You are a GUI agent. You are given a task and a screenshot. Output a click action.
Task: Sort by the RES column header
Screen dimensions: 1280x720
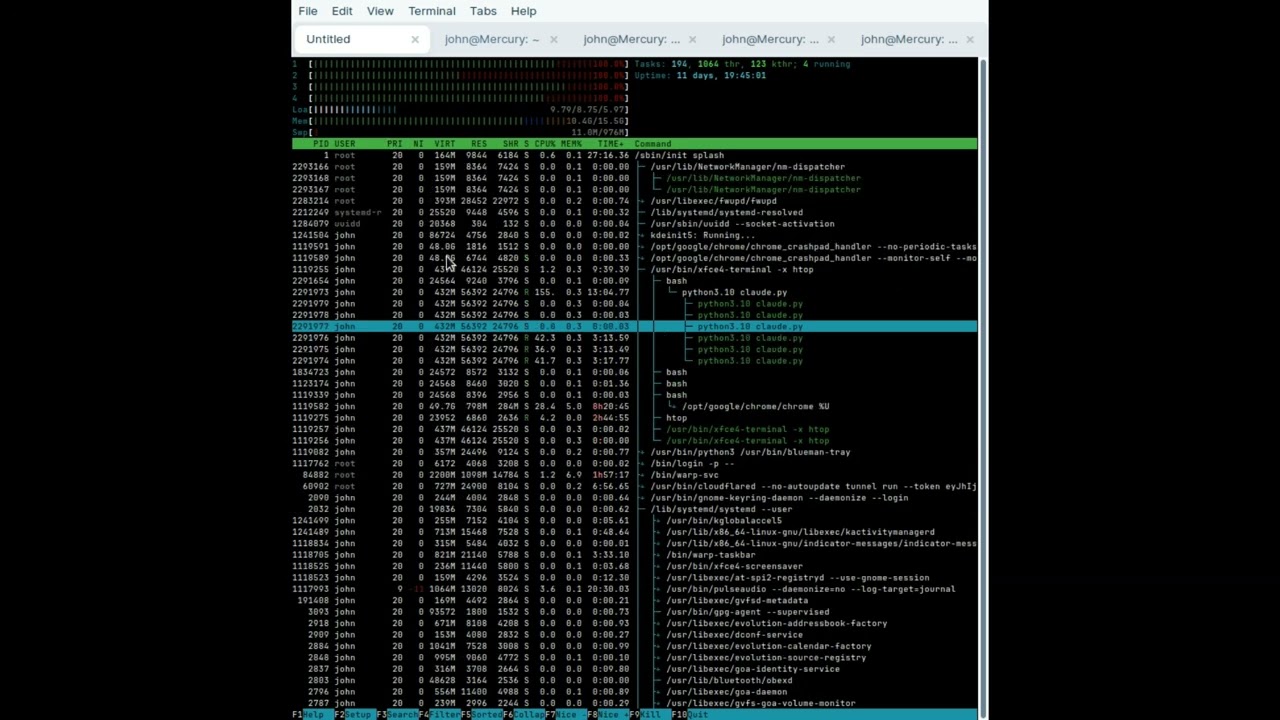pyautogui.click(x=479, y=144)
